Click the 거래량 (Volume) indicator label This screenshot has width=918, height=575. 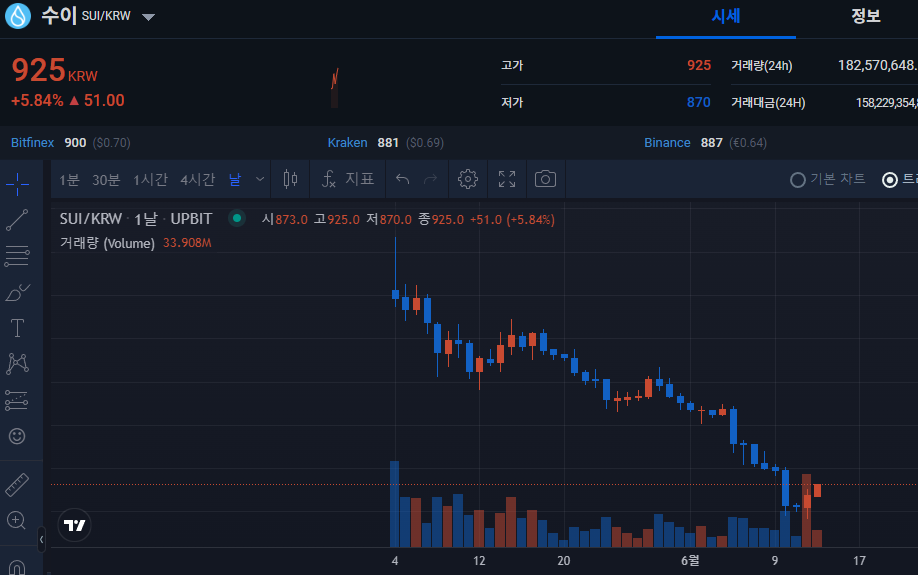[107, 243]
